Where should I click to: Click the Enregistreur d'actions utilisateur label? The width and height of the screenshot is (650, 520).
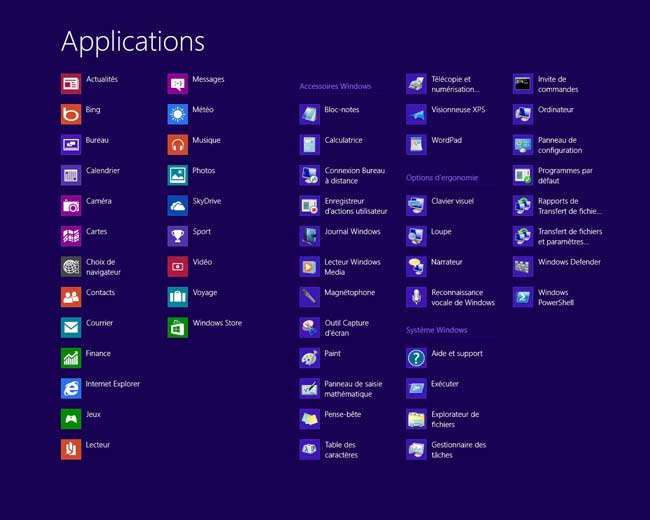[x=356, y=206]
